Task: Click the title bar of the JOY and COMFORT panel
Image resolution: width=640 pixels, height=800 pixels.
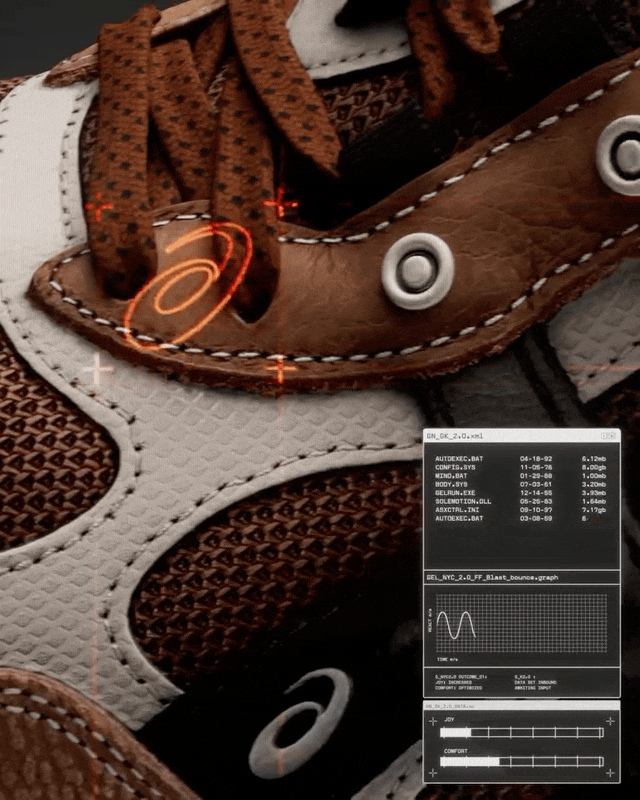Action: 522,706
